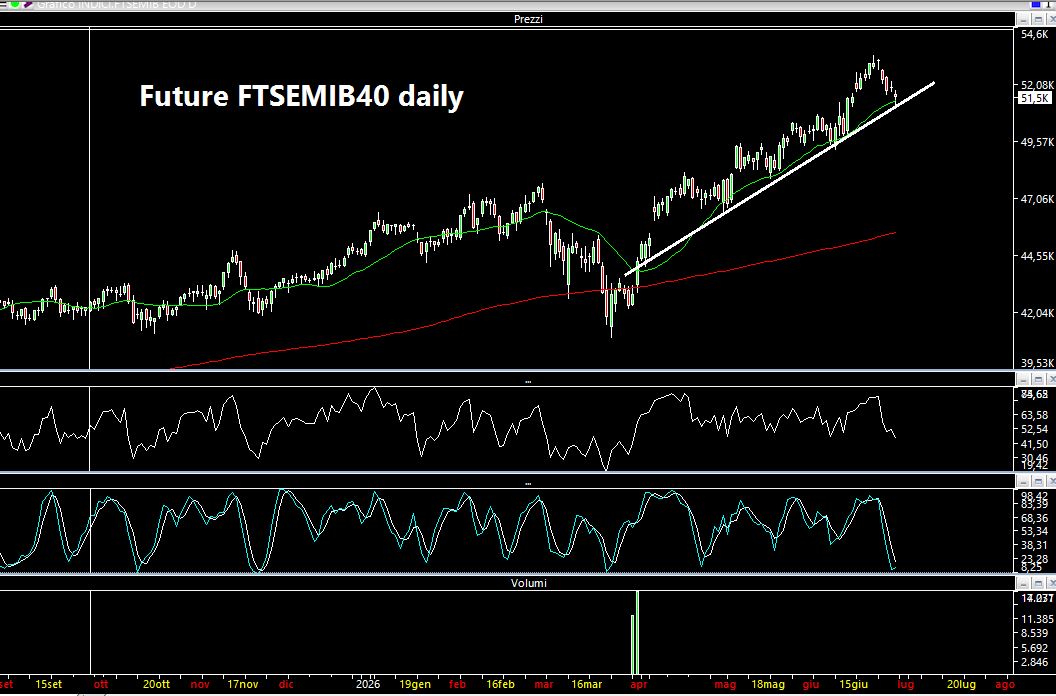Click the 38,31 stochastic scale value
Image resolution: width=1056 pixels, height=696 pixels.
(1034, 545)
